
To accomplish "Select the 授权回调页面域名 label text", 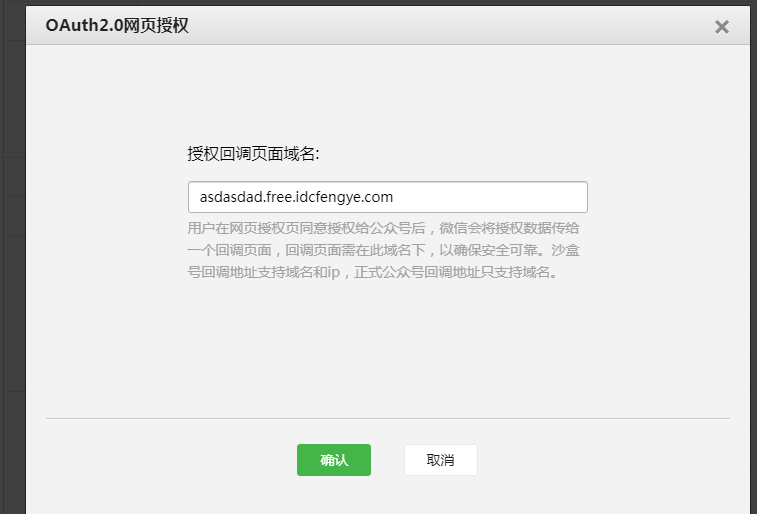I will pyautogui.click(x=253, y=154).
